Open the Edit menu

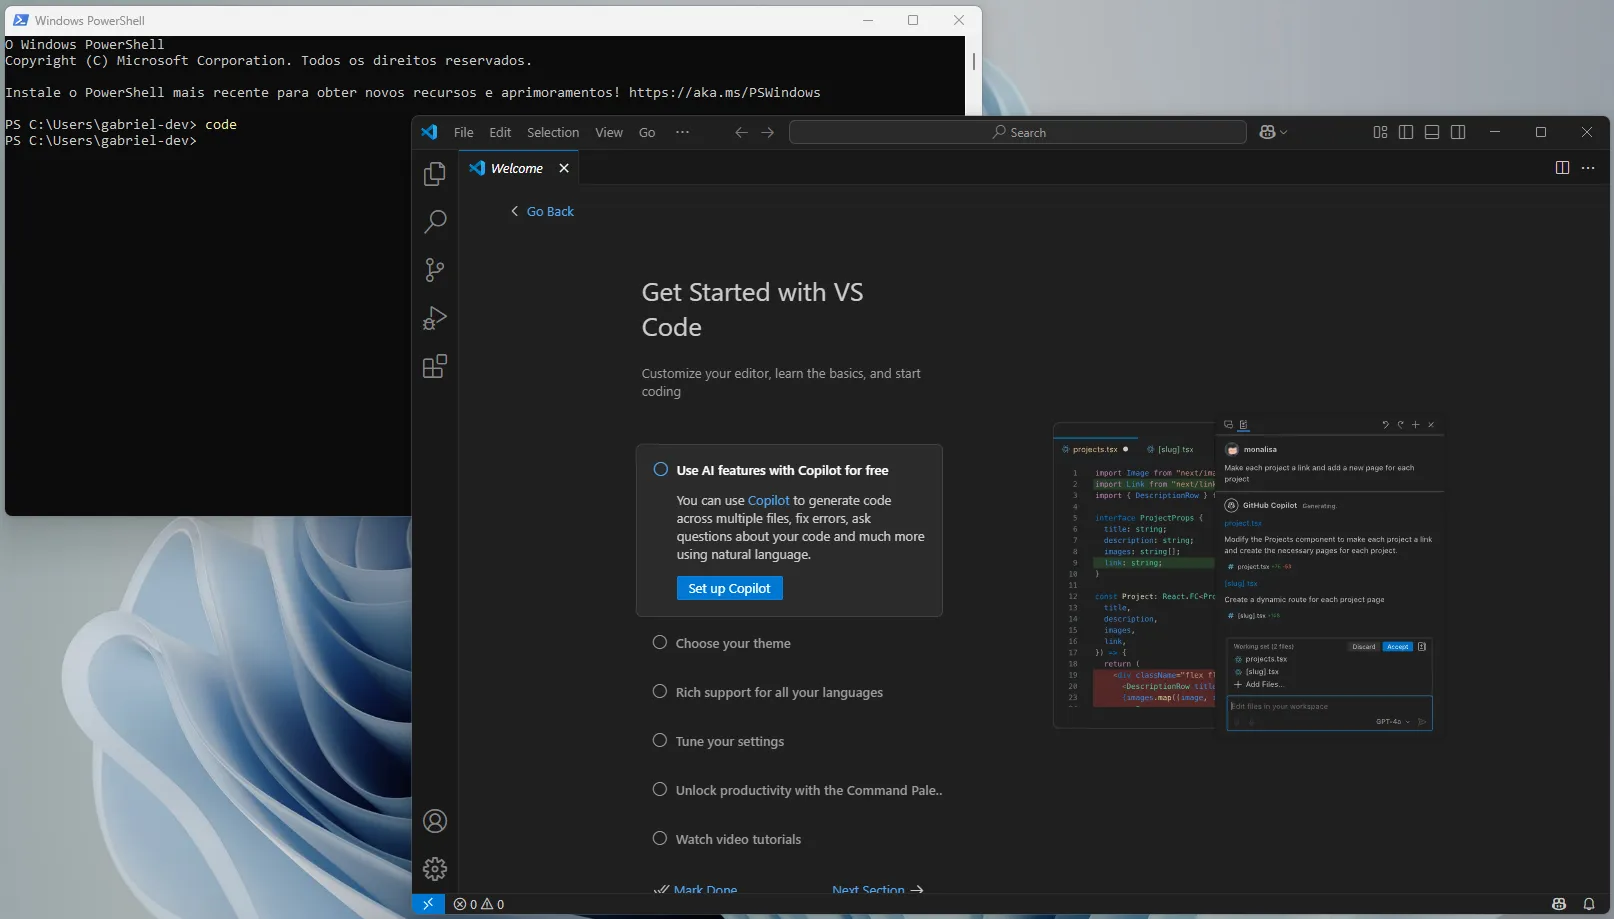point(500,132)
